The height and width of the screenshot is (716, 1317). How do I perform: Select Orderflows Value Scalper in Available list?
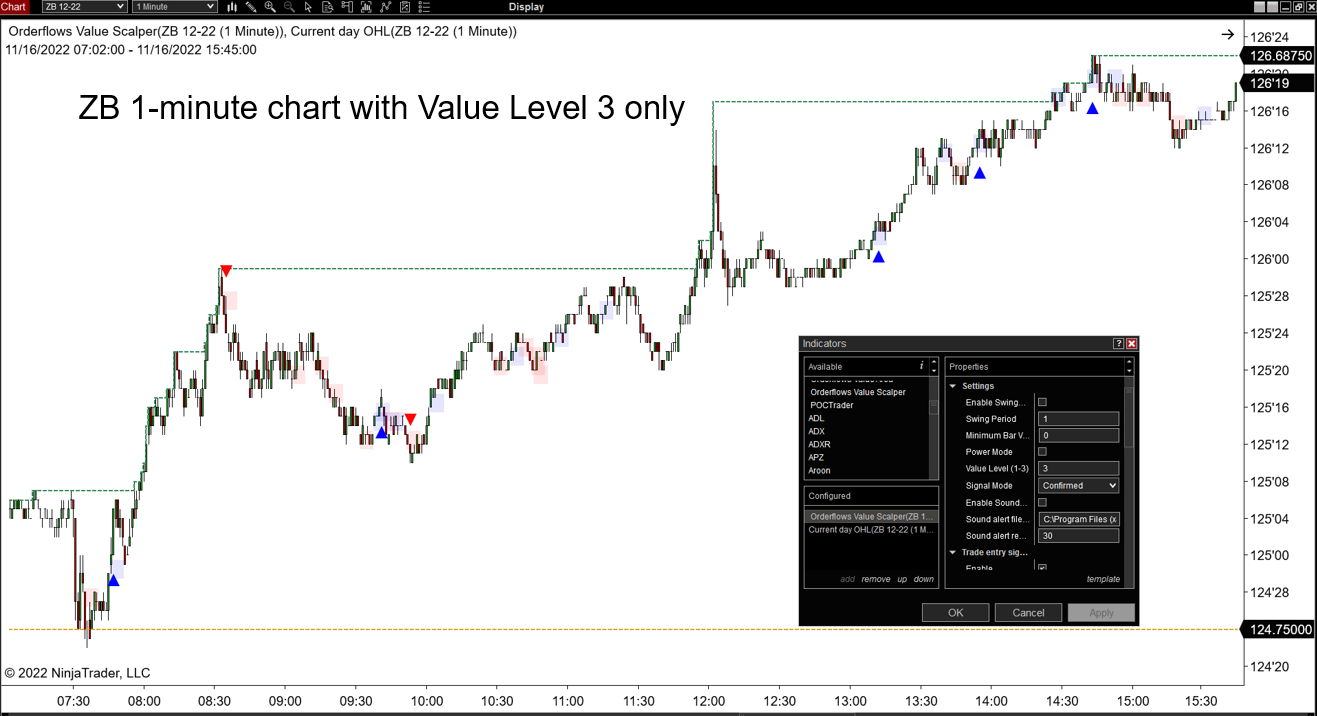point(857,392)
